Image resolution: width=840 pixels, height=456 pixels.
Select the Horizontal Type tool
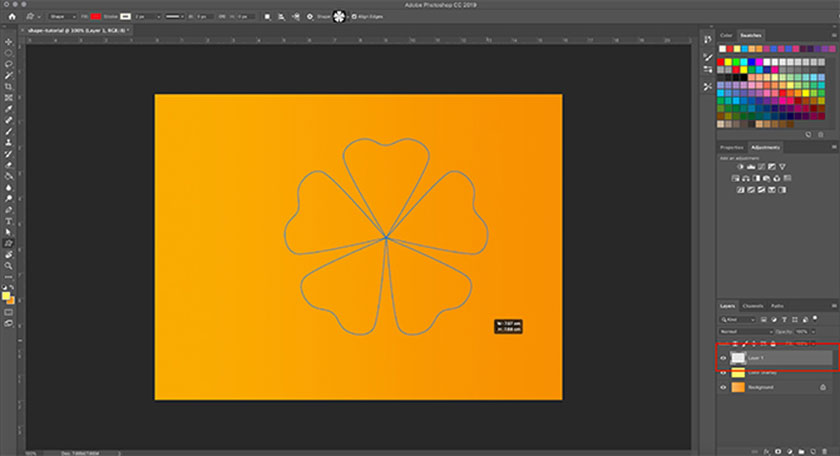coord(9,221)
